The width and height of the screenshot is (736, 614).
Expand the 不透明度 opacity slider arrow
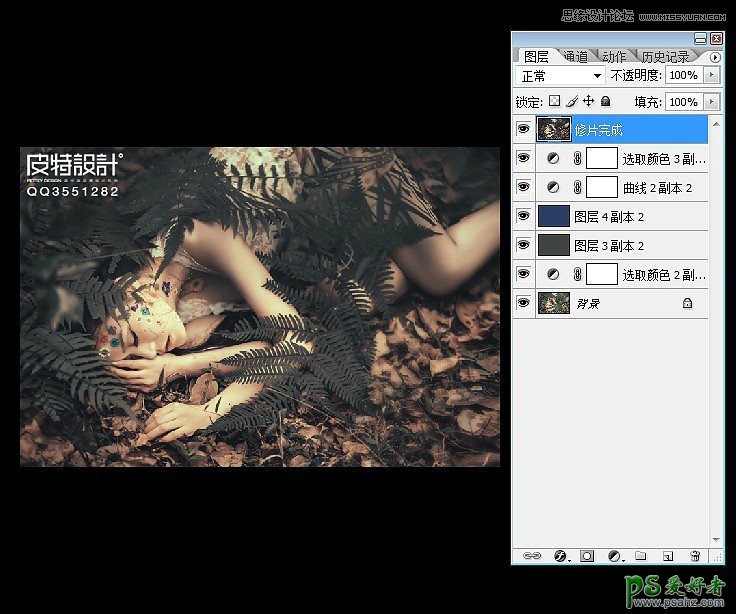coord(712,76)
